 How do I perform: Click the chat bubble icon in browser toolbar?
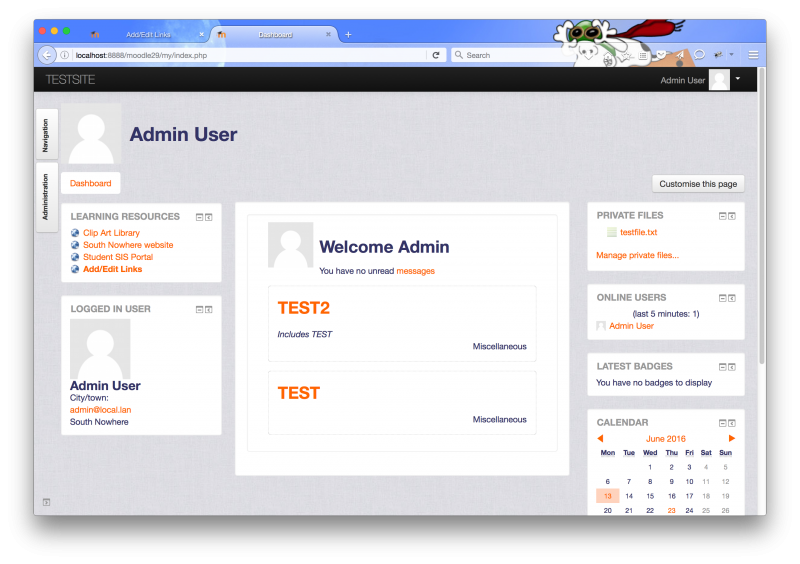[699, 55]
